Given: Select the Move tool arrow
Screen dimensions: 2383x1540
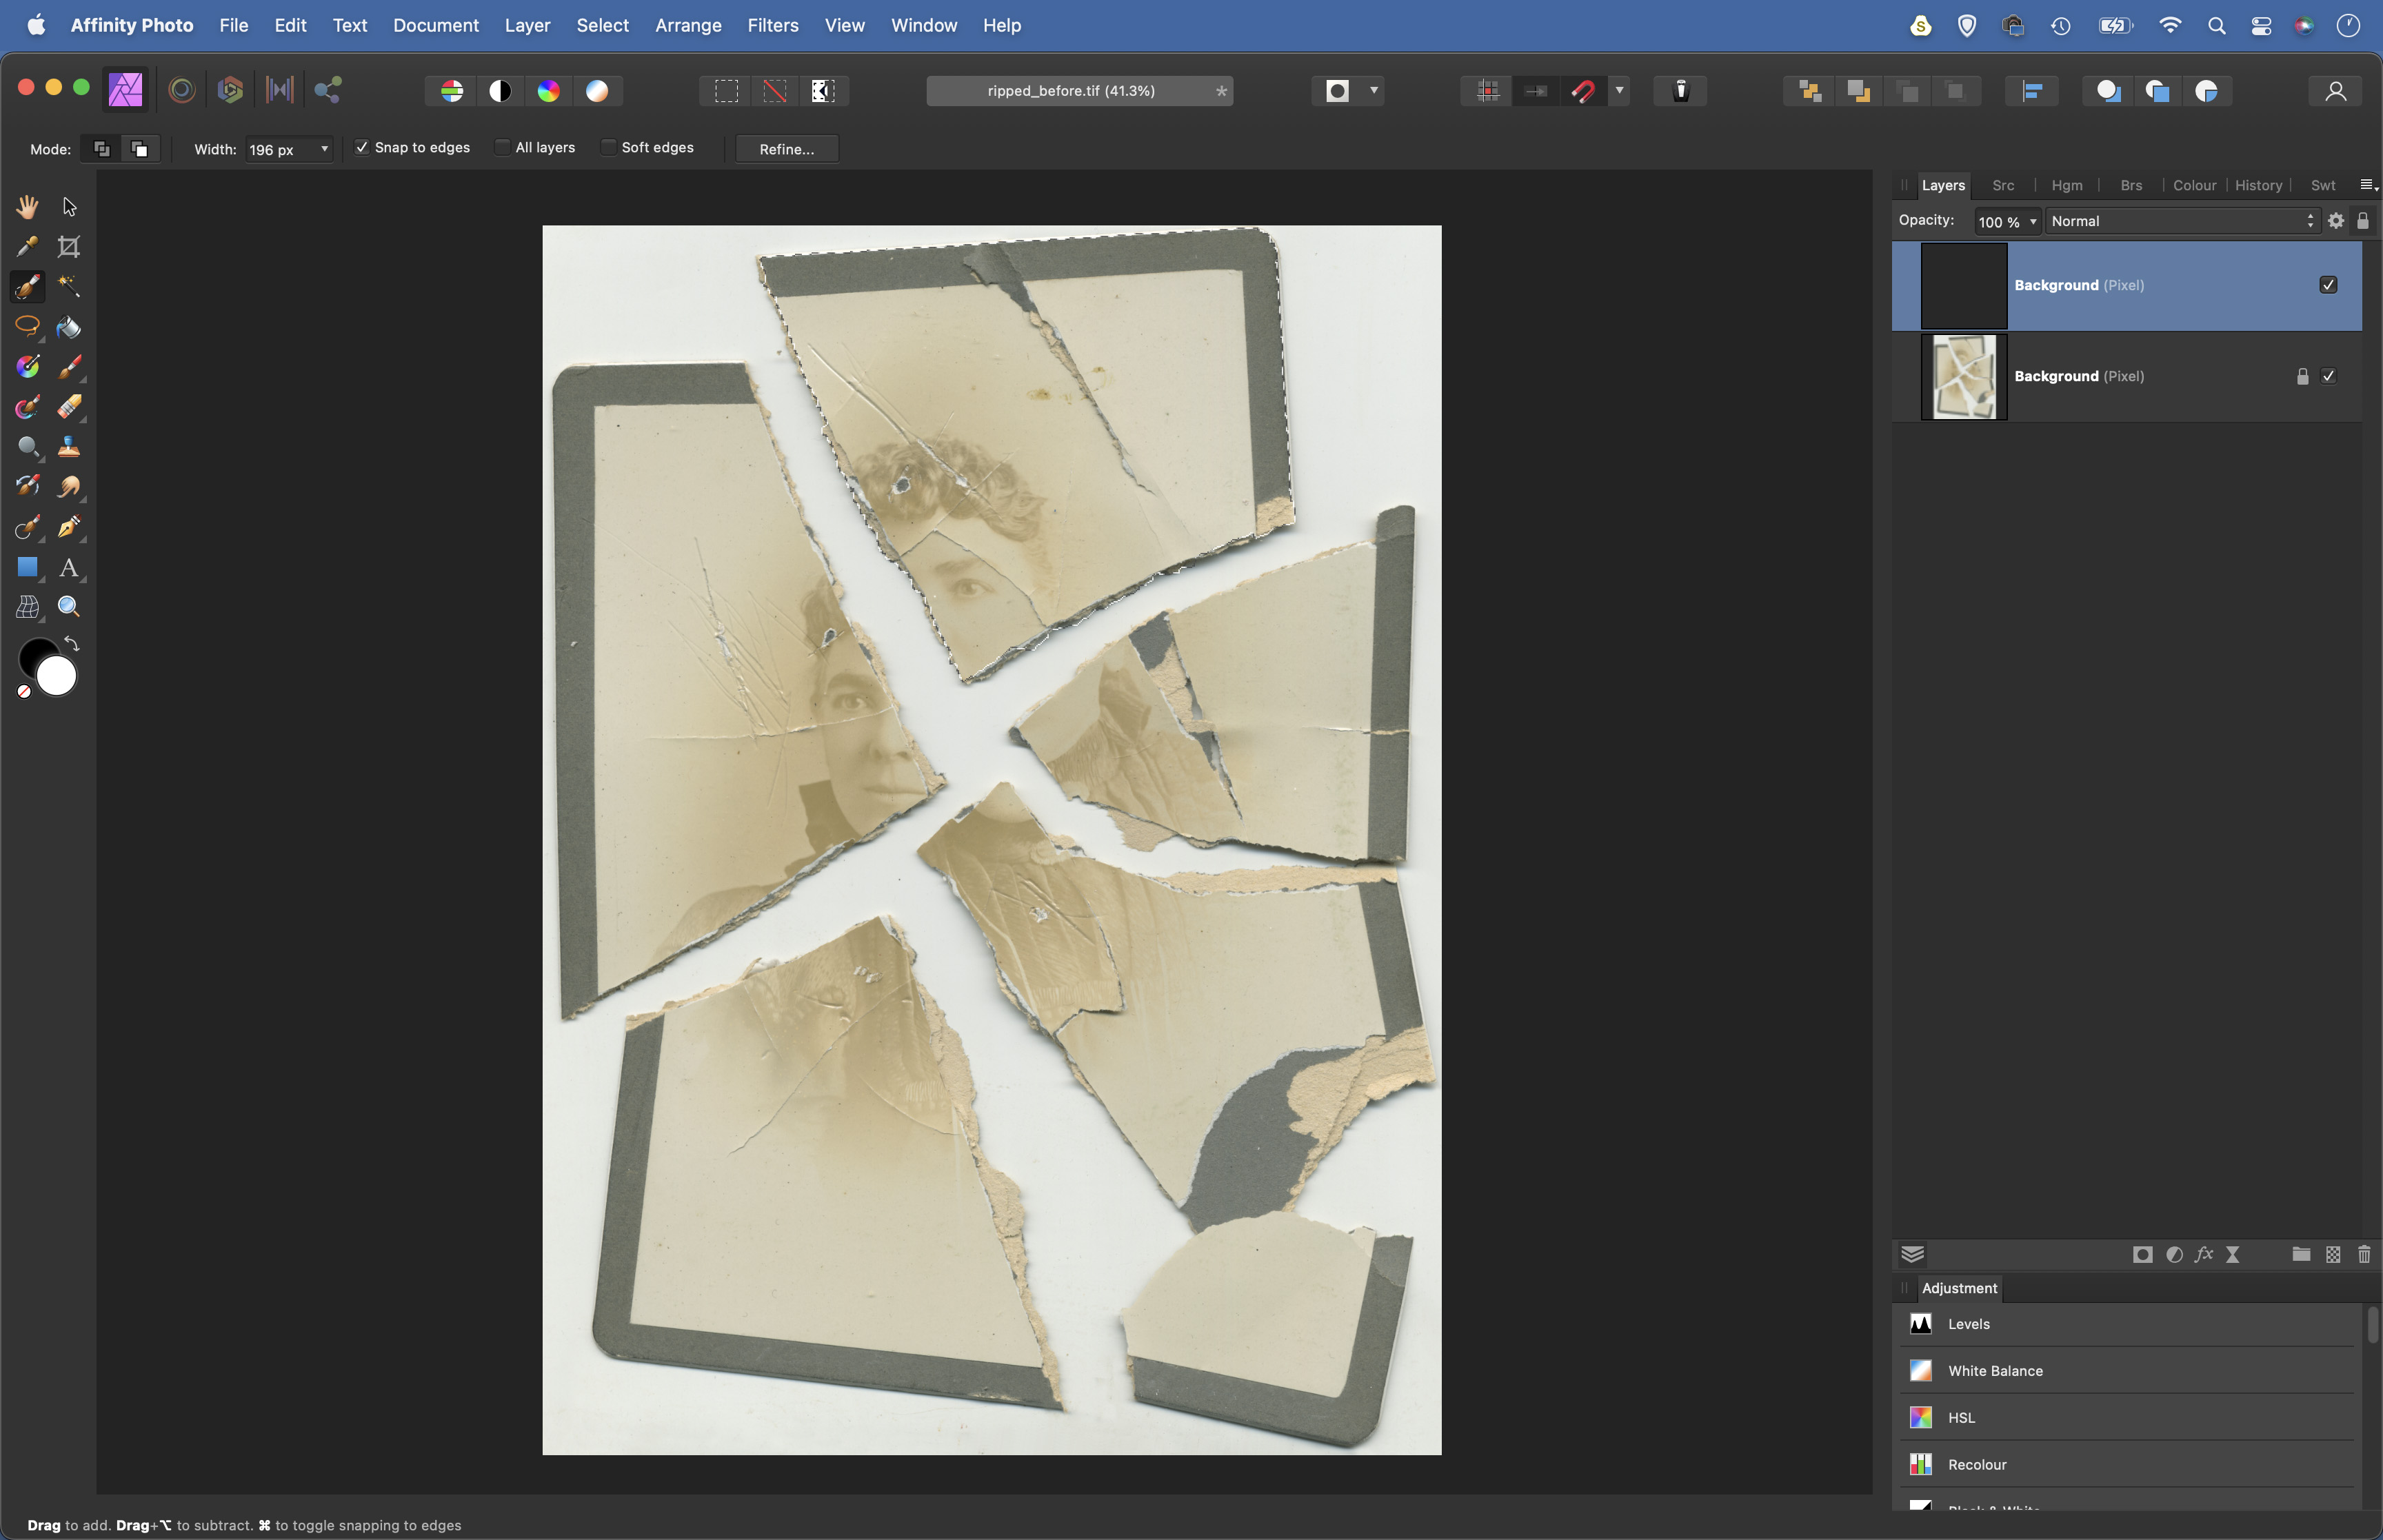Looking at the screenshot, I should click(69, 206).
